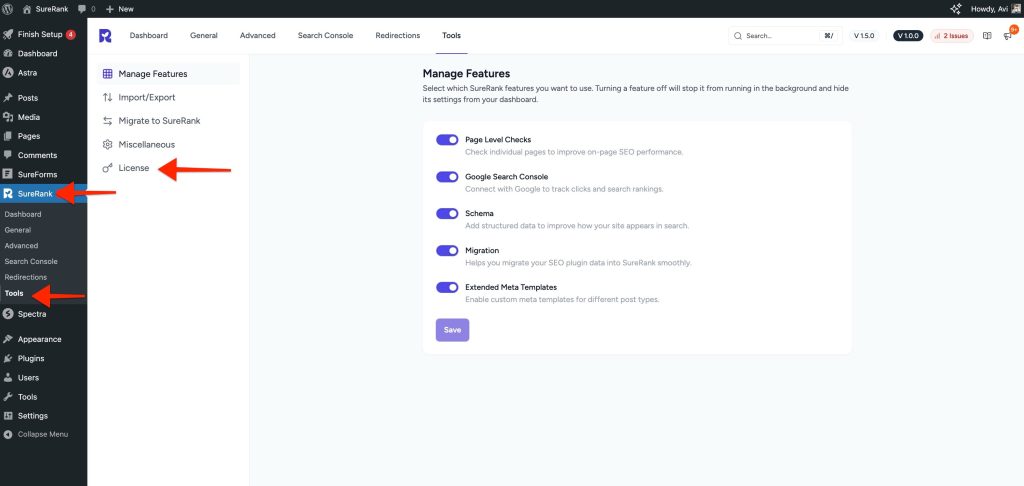Click the 'Add structured data' description text
The width and height of the screenshot is (1024, 486).
(x=577, y=226)
